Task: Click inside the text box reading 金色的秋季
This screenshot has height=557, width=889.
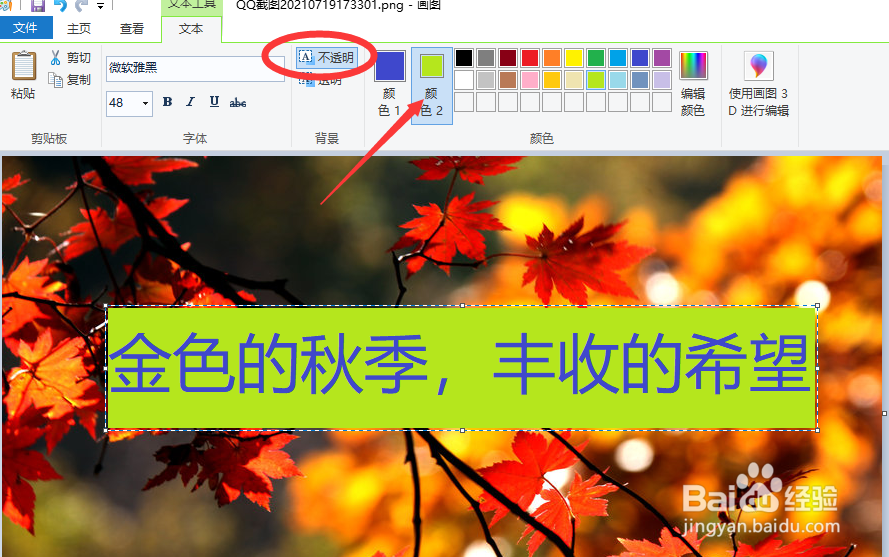Action: pos(462,368)
